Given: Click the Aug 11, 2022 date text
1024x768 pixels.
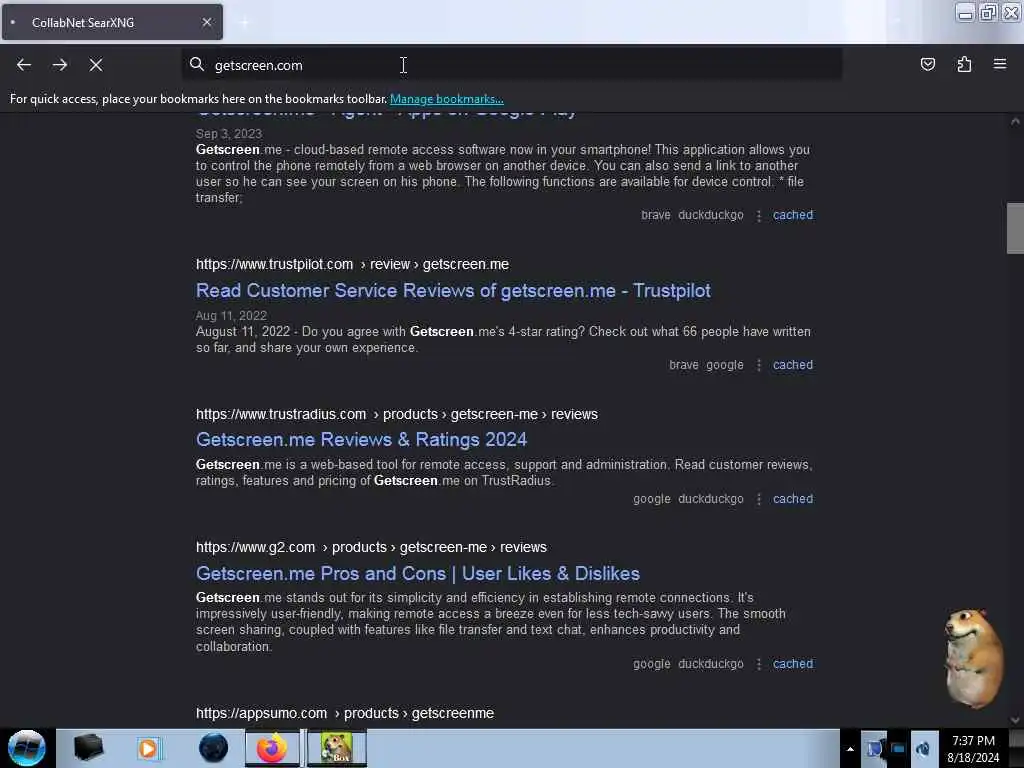Looking at the screenshot, I should coord(231,315).
